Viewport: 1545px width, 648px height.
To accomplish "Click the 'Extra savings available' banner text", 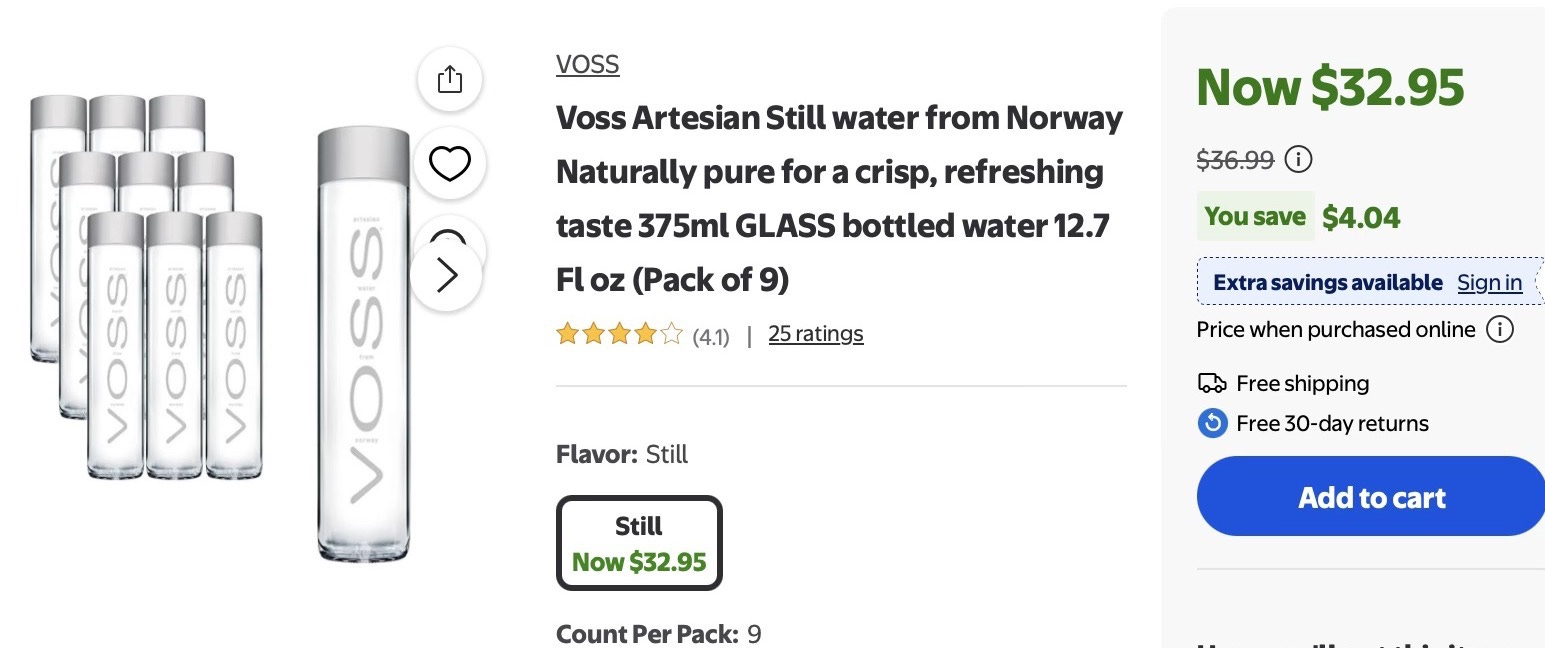I will click(1327, 283).
